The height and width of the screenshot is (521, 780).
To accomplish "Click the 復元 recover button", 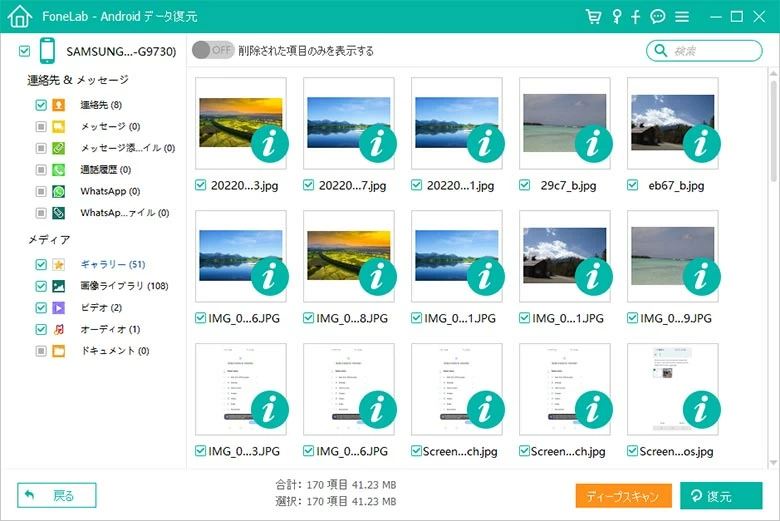I will tap(720, 496).
